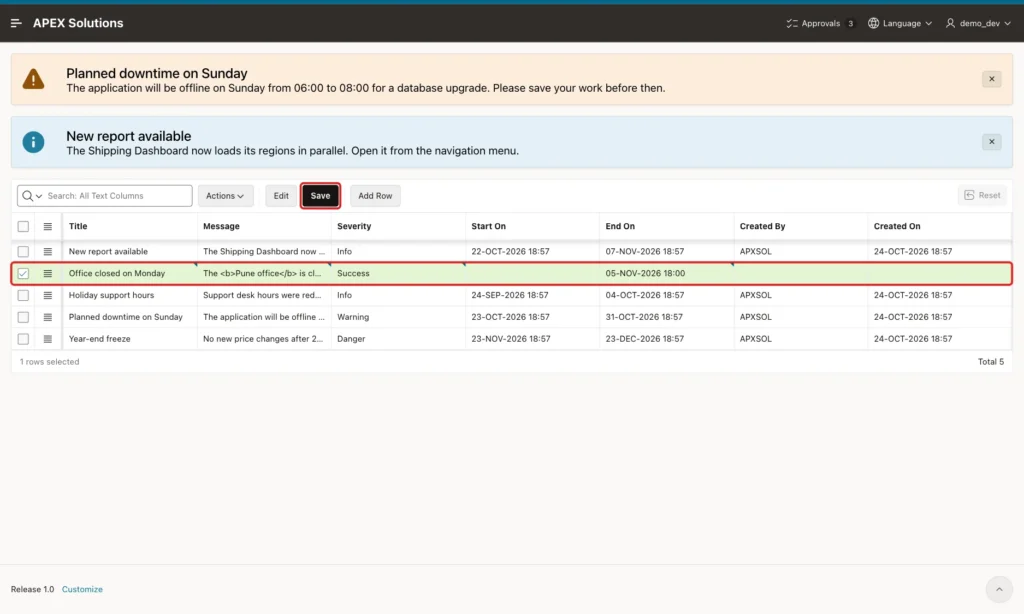This screenshot has width=1024, height=614.
Task: Click the Severity column header
Action: (x=398, y=226)
